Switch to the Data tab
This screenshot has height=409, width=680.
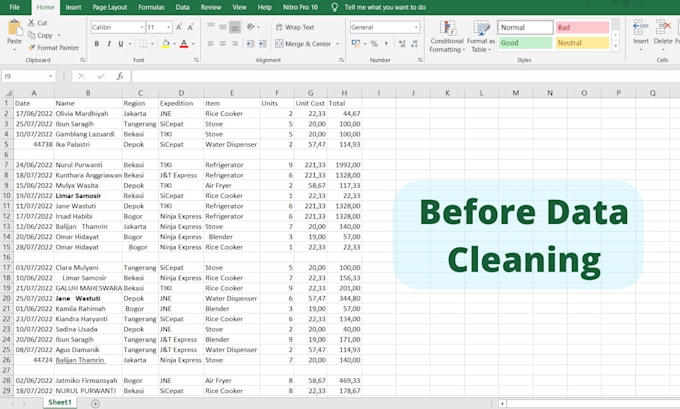click(183, 7)
